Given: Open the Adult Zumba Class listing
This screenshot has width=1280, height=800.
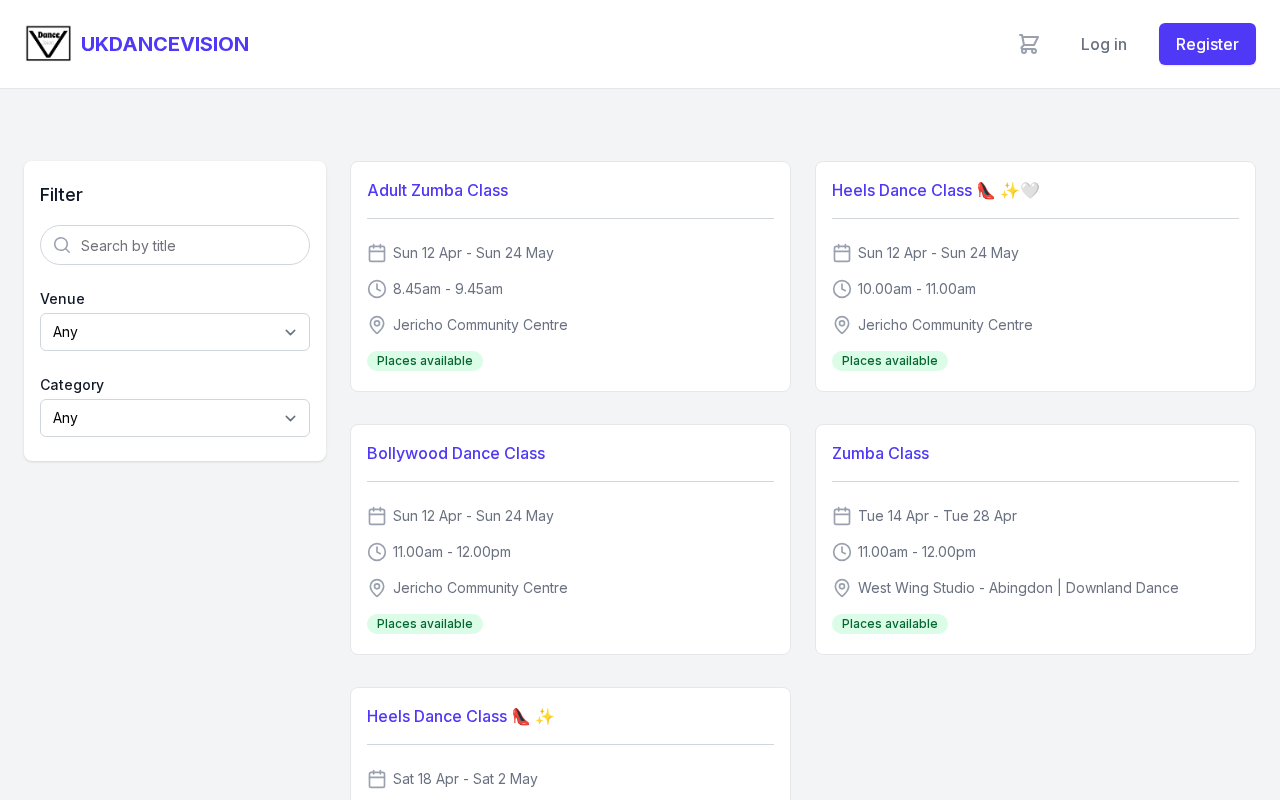Looking at the screenshot, I should (x=437, y=190).
